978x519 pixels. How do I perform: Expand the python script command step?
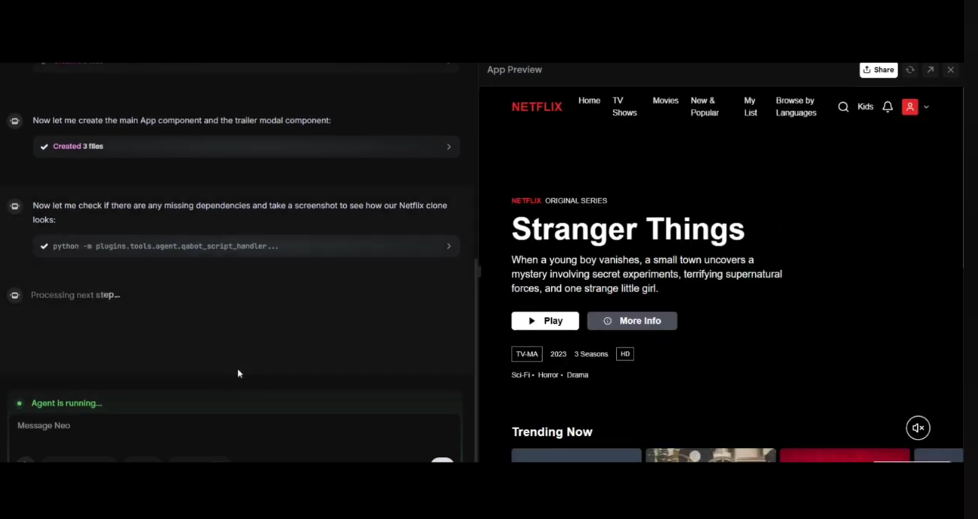tap(448, 246)
